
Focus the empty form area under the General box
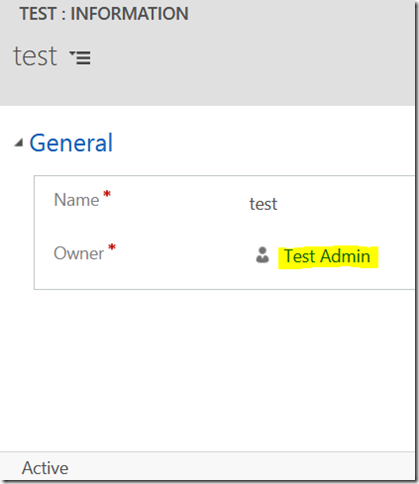[207, 370]
